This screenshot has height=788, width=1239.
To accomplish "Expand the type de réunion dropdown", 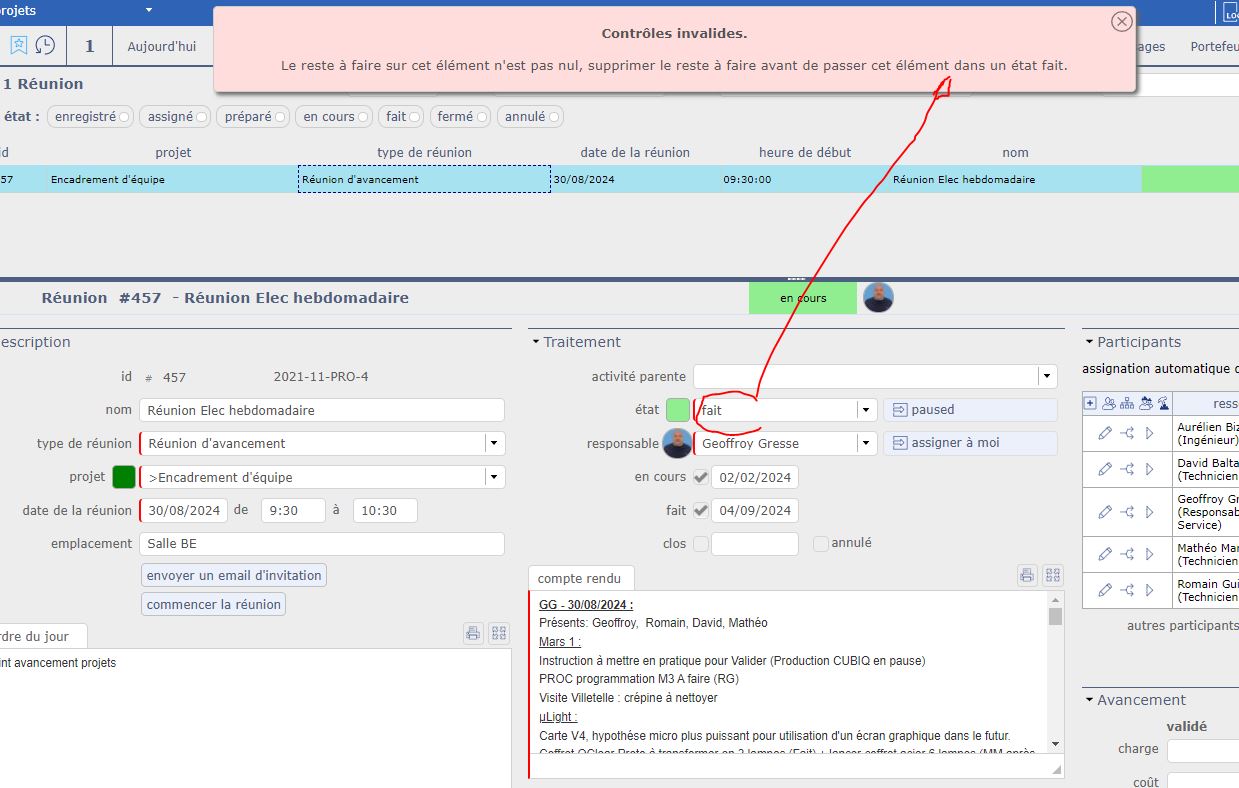I will click(x=494, y=443).
